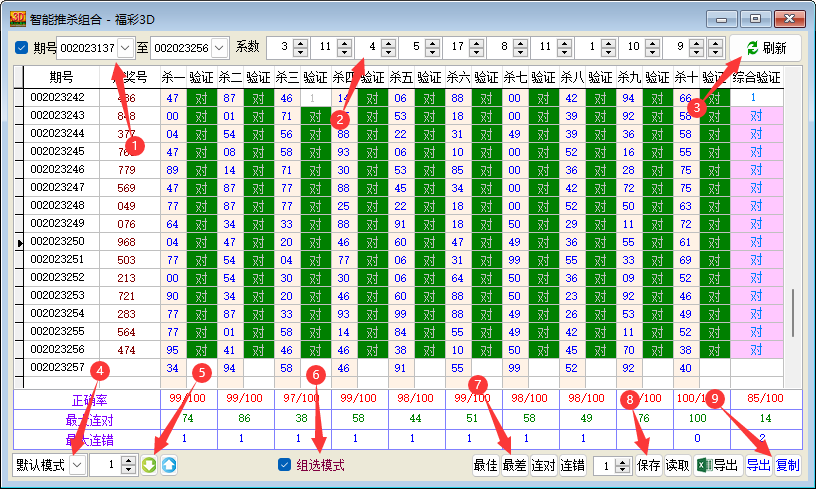816x489 pixels.
Task: Export to Excel using green icon button
Action: (x=716, y=465)
